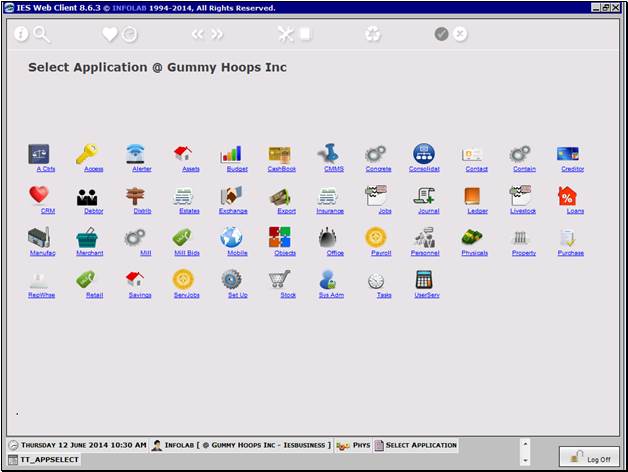Viewport: 628px width, 472px height.
Task: Click the Insurance link
Action: 330,211
